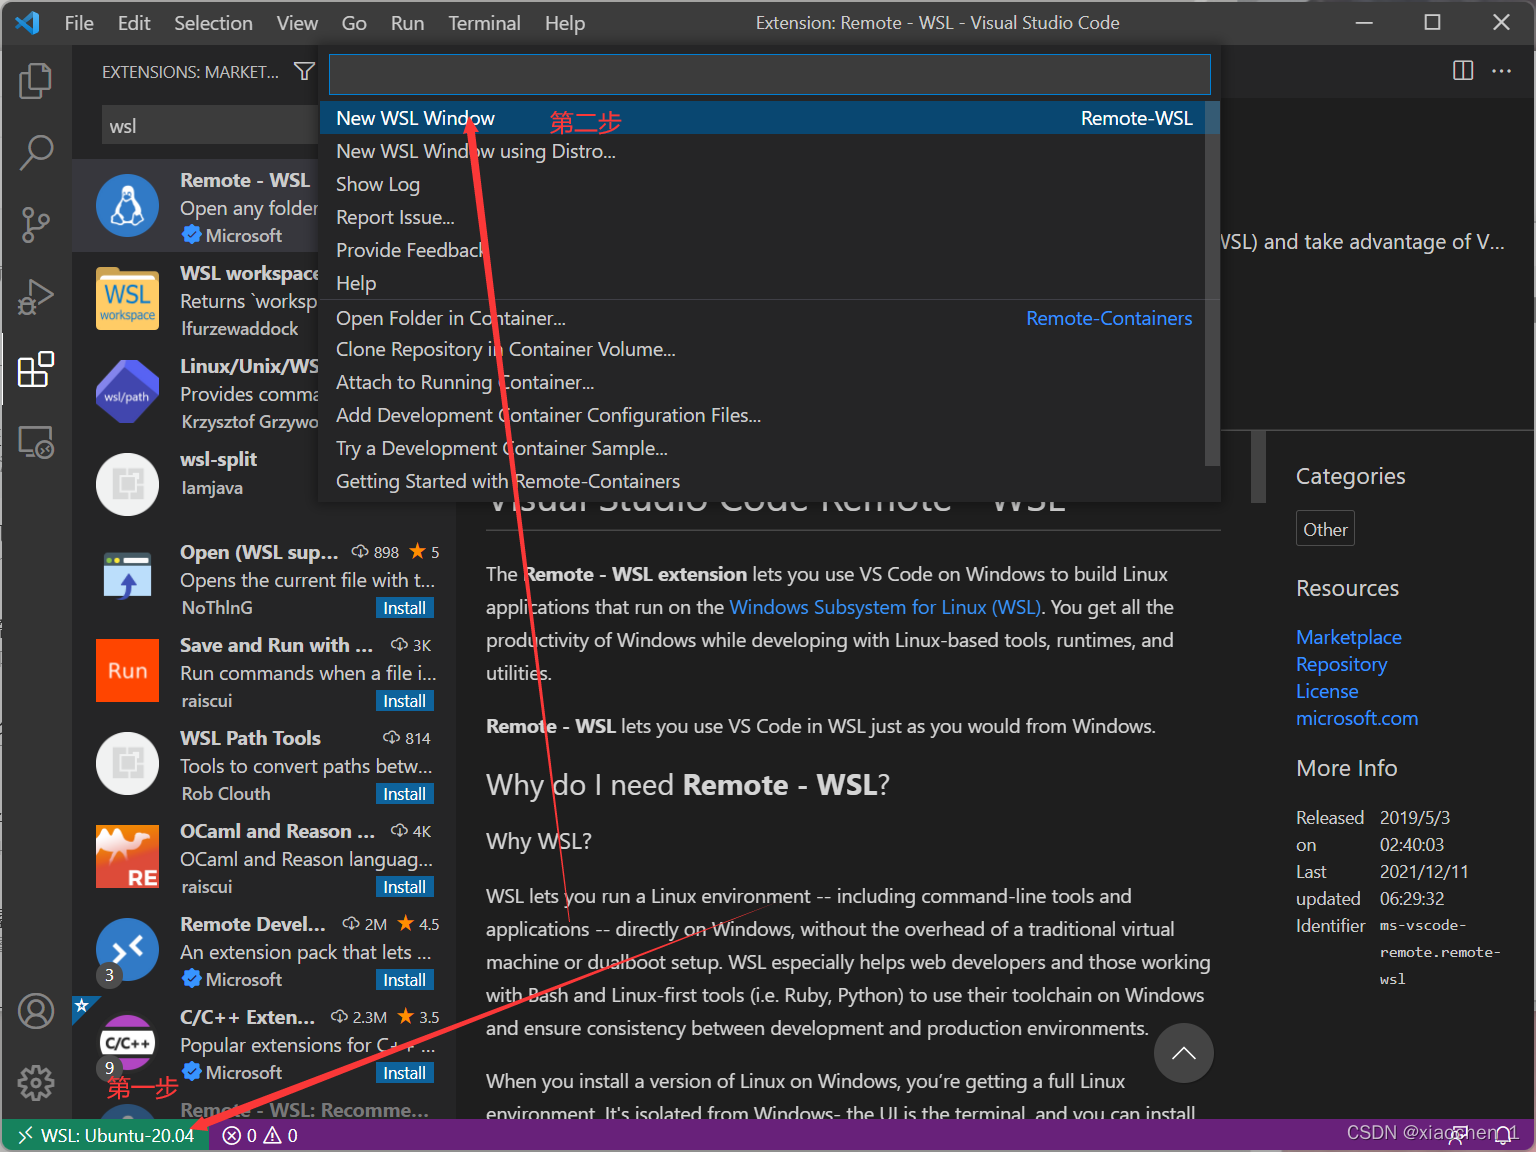
Task: Open the File menu
Action: pos(79,23)
